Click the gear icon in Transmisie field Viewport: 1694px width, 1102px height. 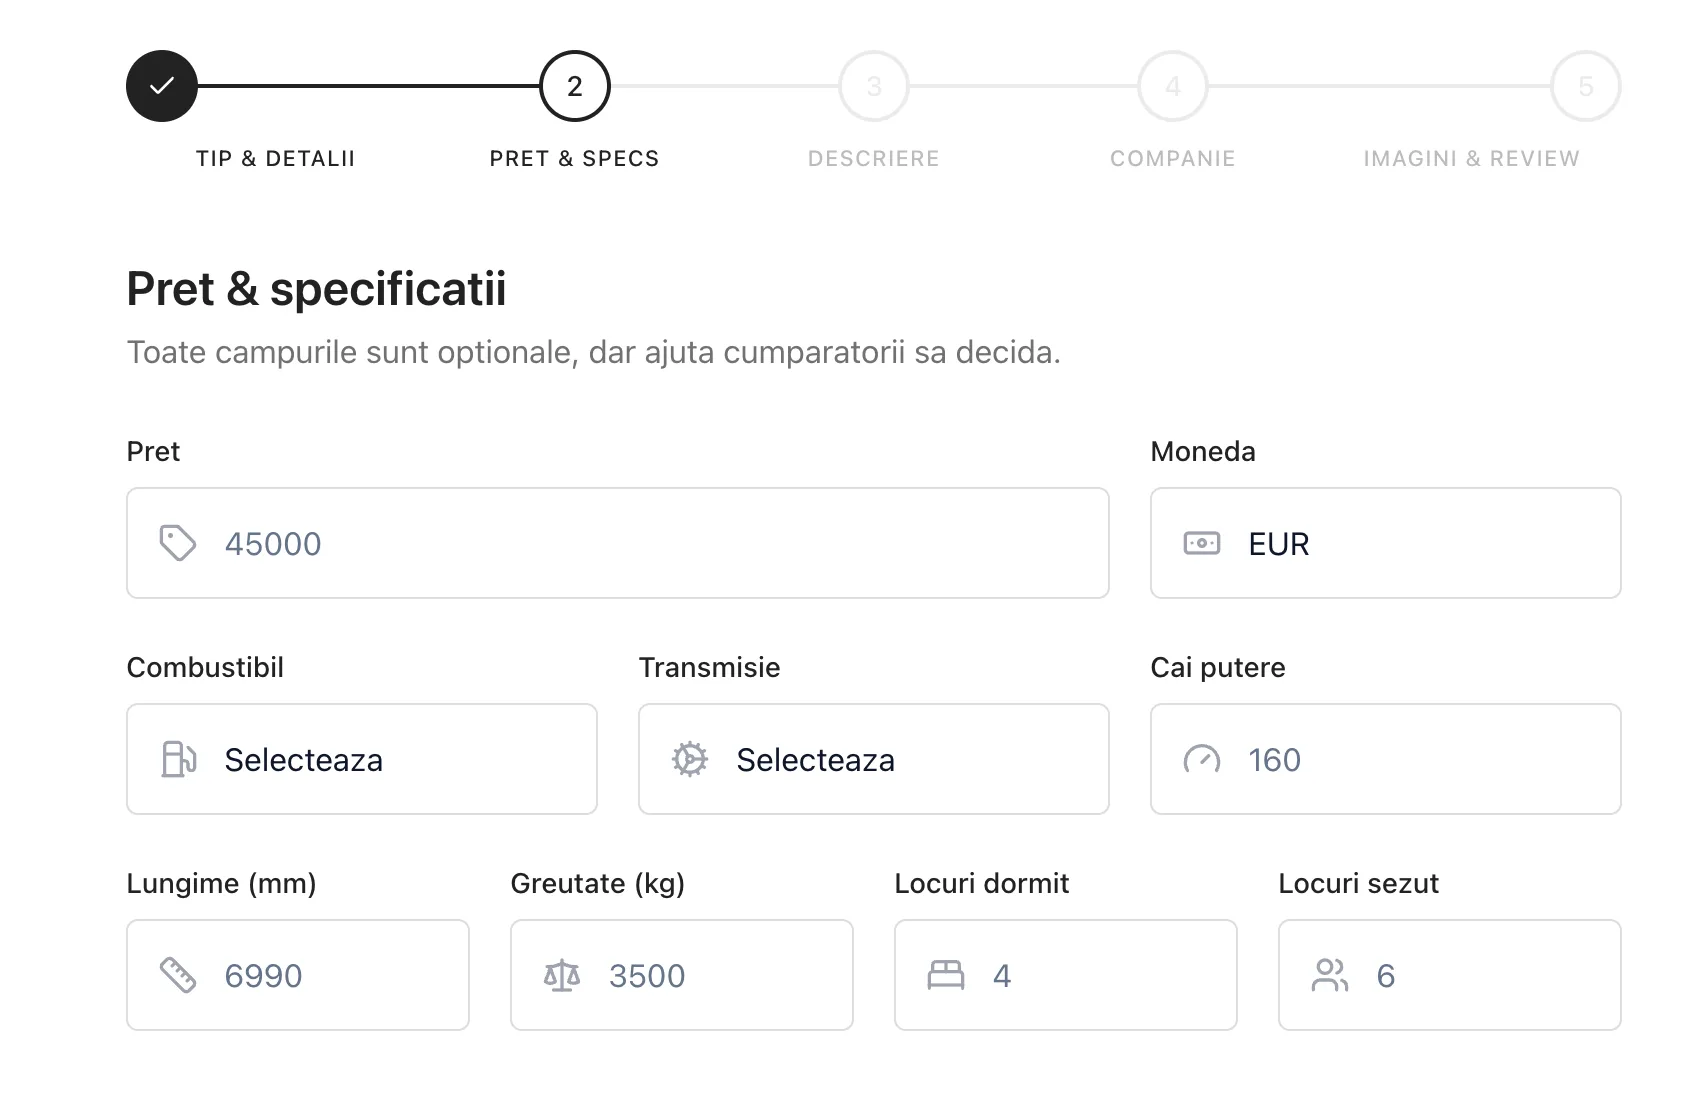690,759
